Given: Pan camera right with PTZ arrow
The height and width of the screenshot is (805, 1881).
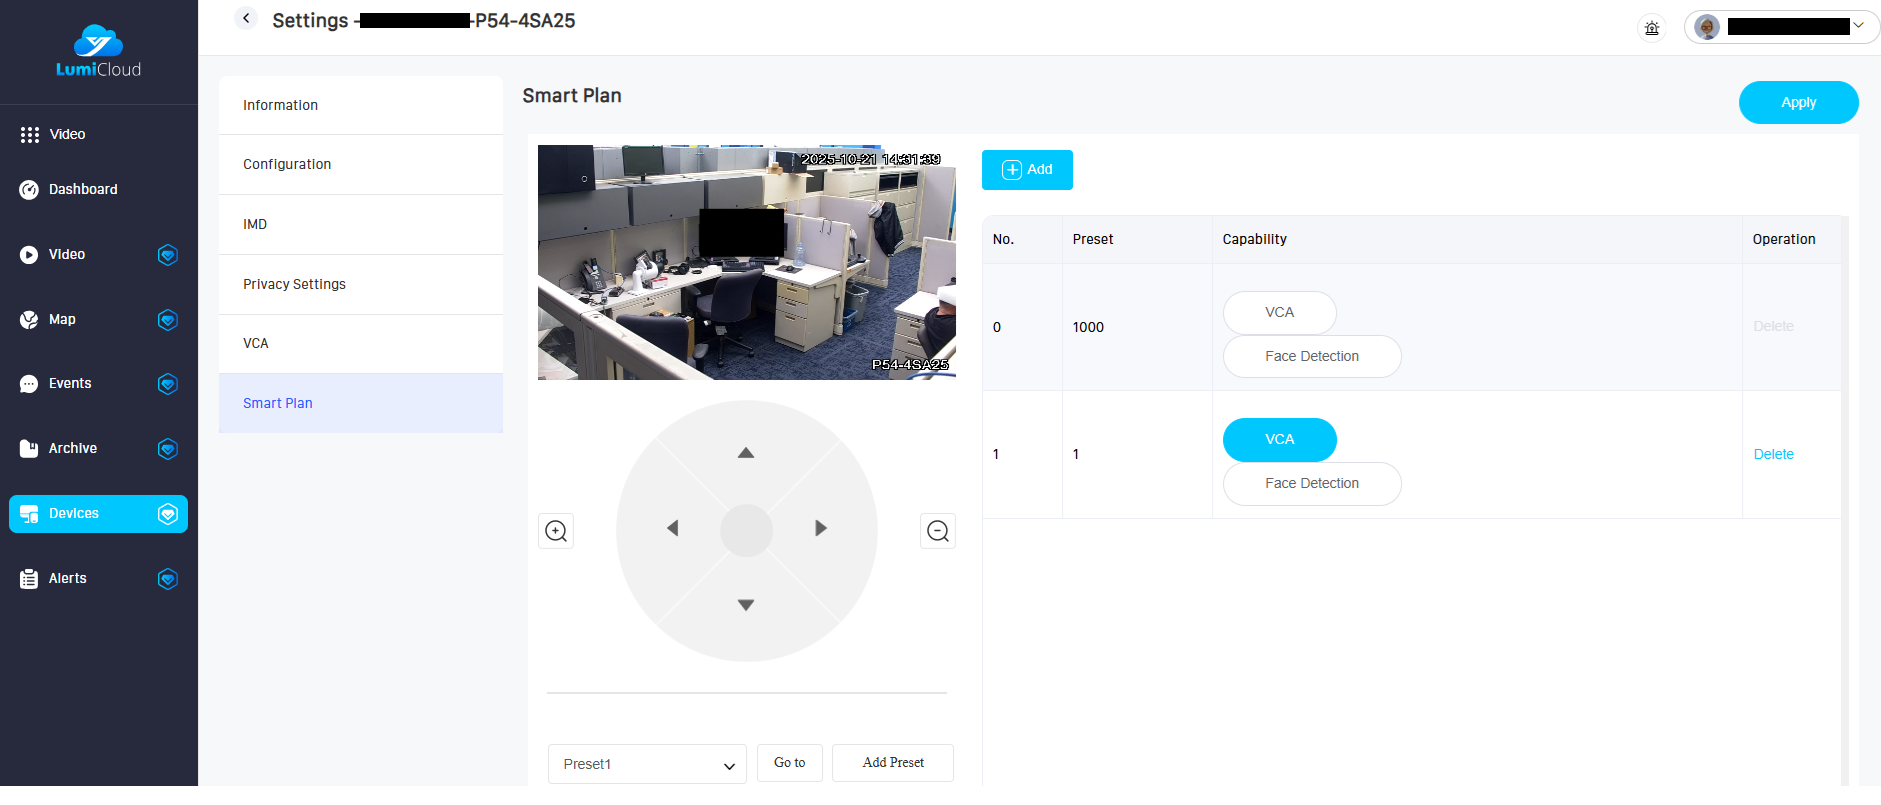Looking at the screenshot, I should click(x=820, y=528).
